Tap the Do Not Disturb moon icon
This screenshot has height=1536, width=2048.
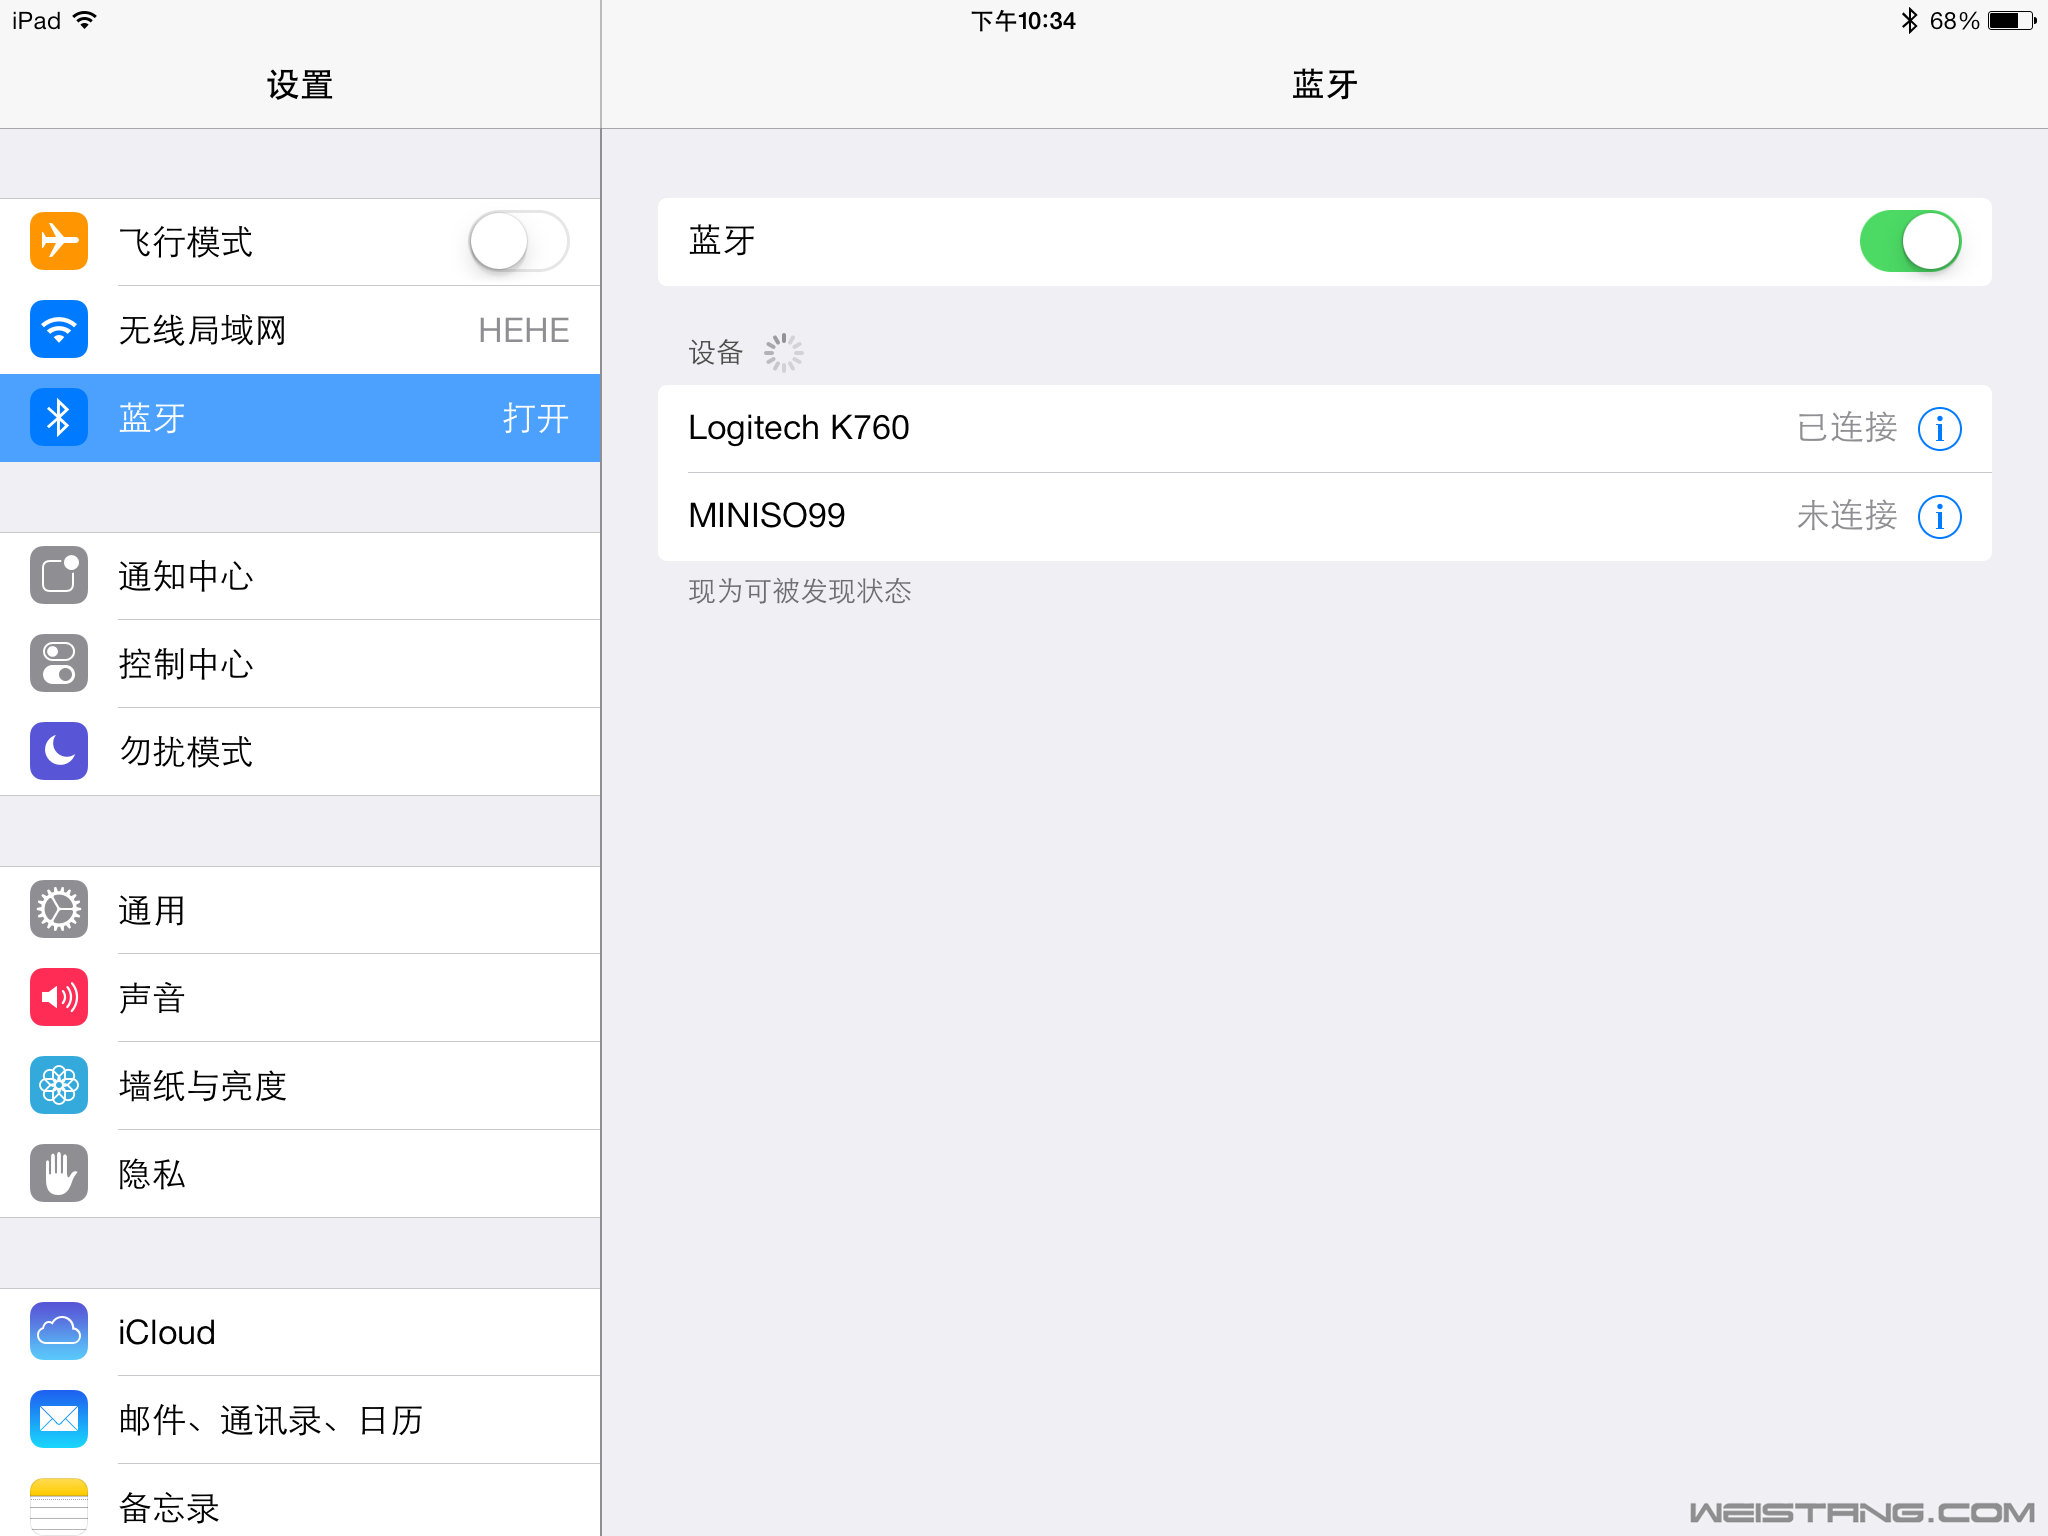(59, 751)
